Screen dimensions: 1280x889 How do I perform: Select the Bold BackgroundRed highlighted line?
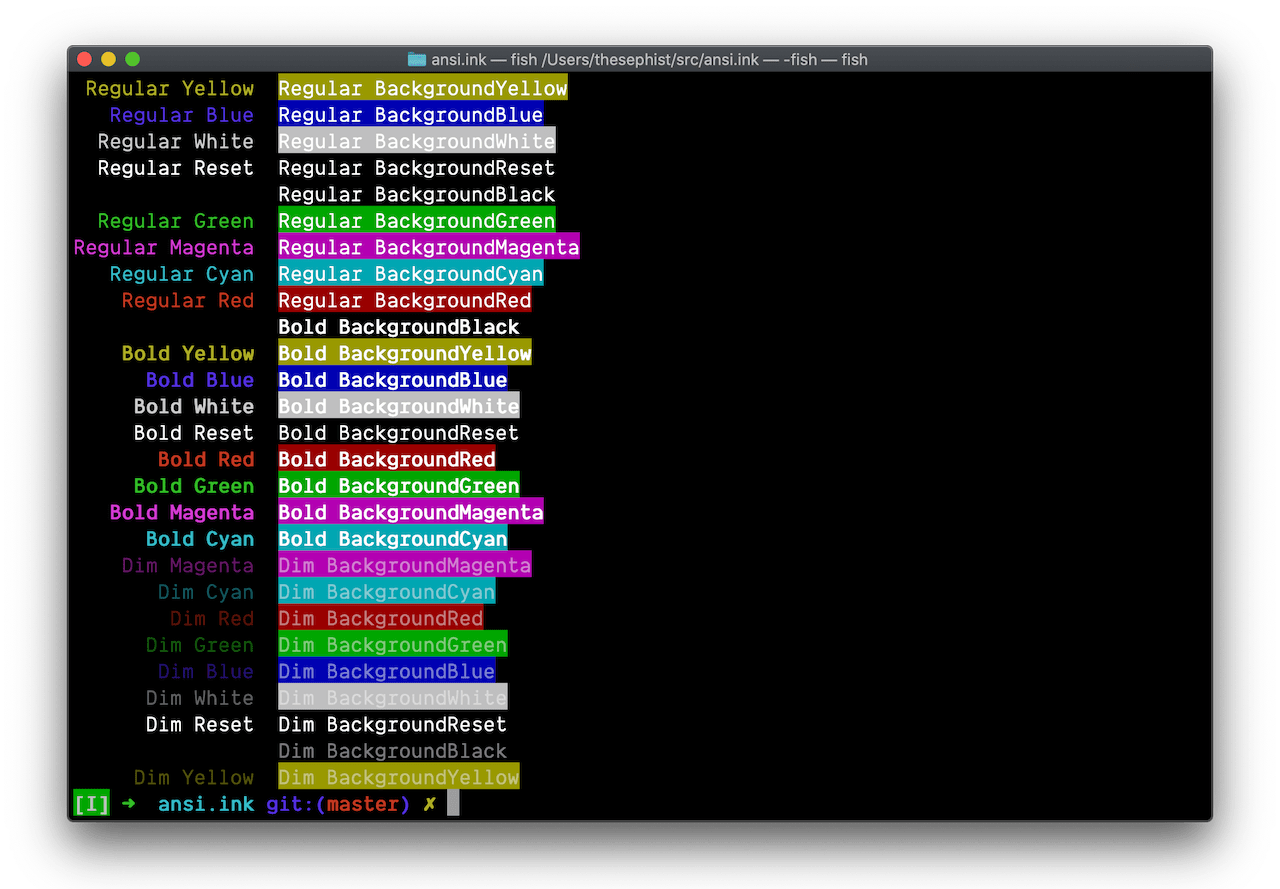[387, 459]
